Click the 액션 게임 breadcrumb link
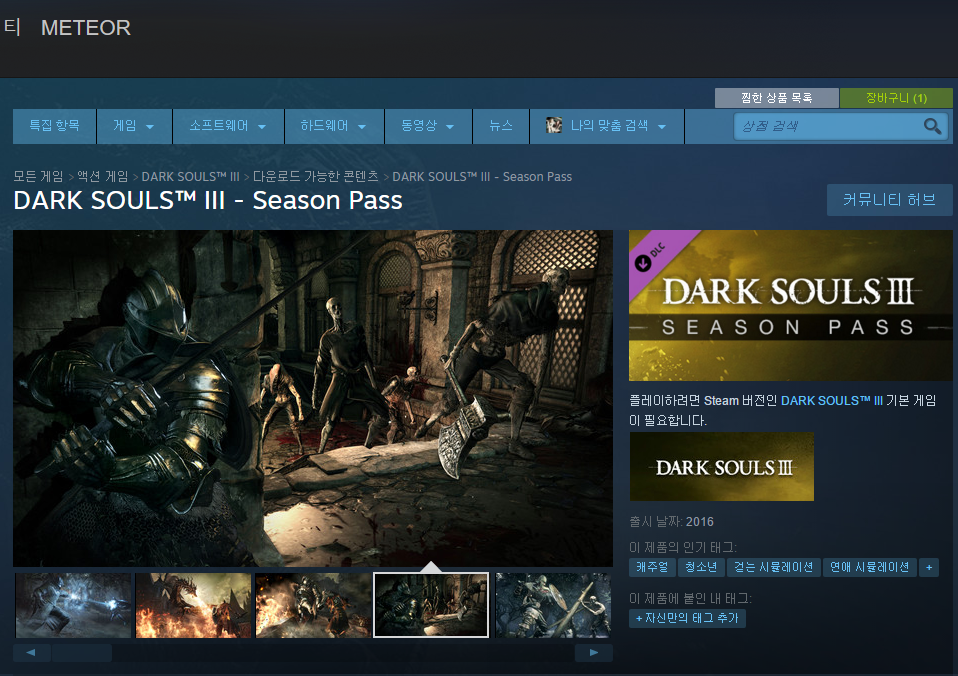 tap(103, 177)
